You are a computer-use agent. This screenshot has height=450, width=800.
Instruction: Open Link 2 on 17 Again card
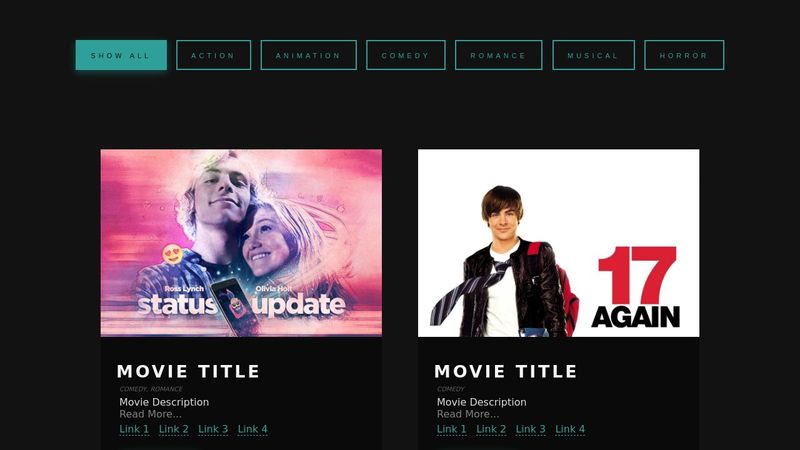pos(491,429)
